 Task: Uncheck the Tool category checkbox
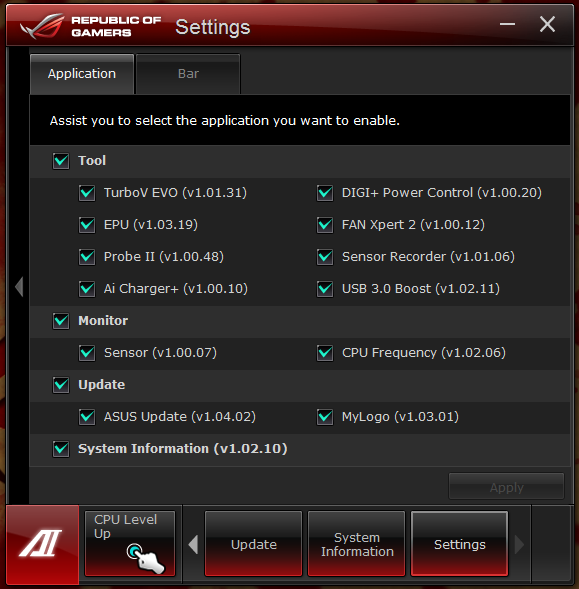(61, 161)
